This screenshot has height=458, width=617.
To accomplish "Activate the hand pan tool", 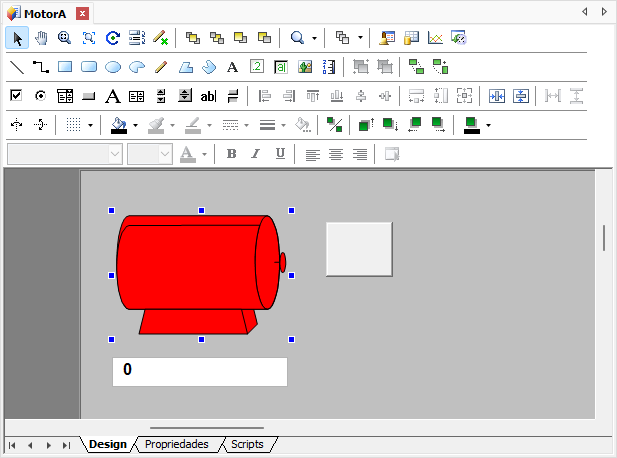I will tap(41, 38).
